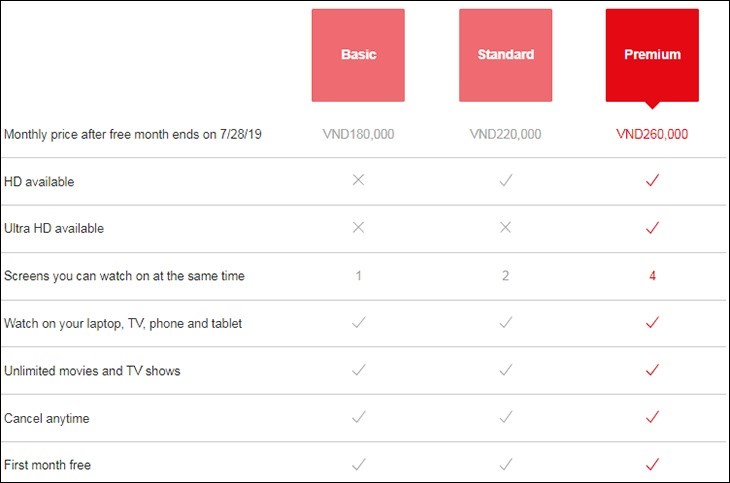Screen dimensions: 730x483
Task: Select the Basic plan tile
Action: [358, 55]
